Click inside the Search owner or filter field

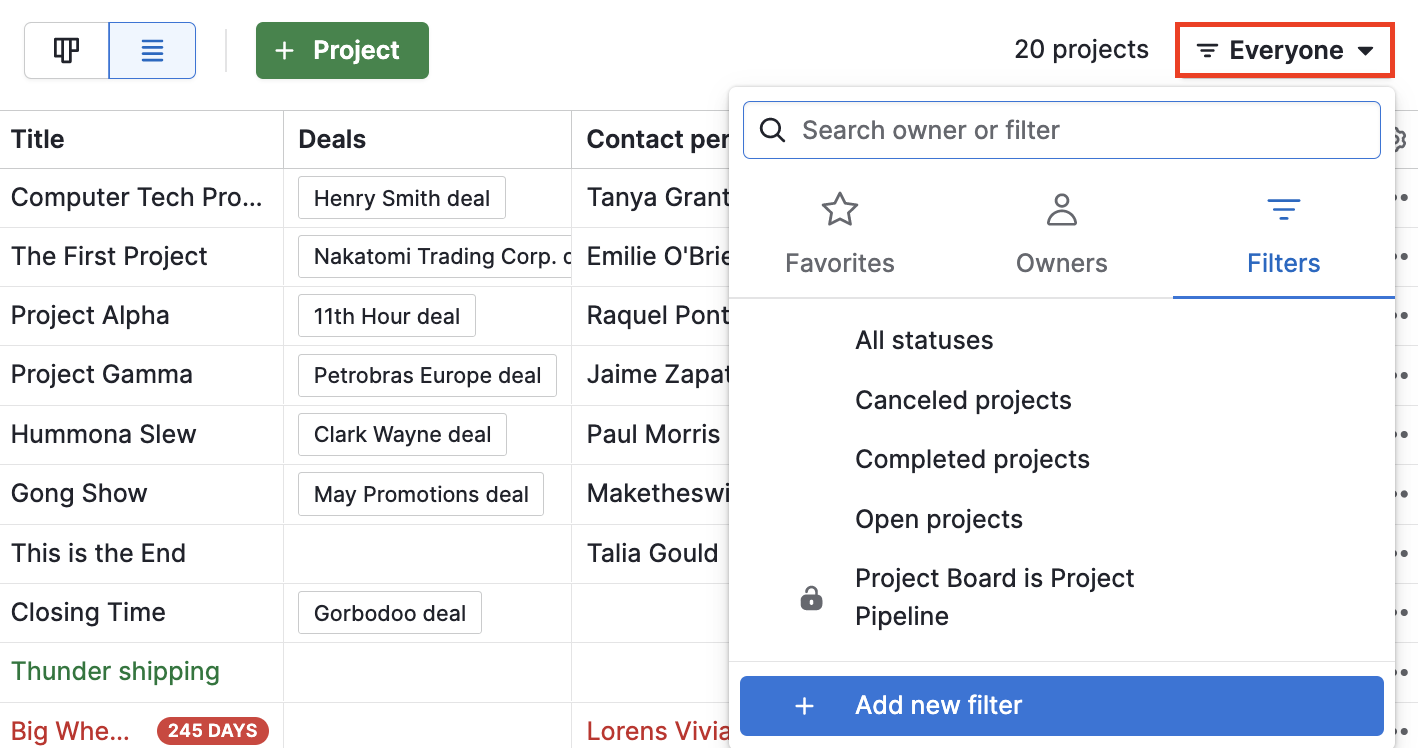click(1060, 130)
